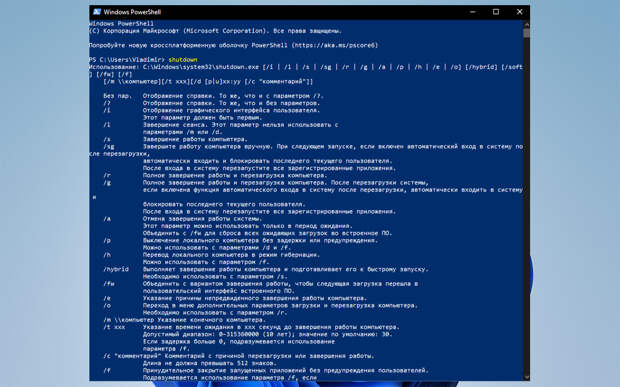Click the scrollbar down arrow in PowerShell
This screenshot has height=387, width=620.
pos(526,377)
